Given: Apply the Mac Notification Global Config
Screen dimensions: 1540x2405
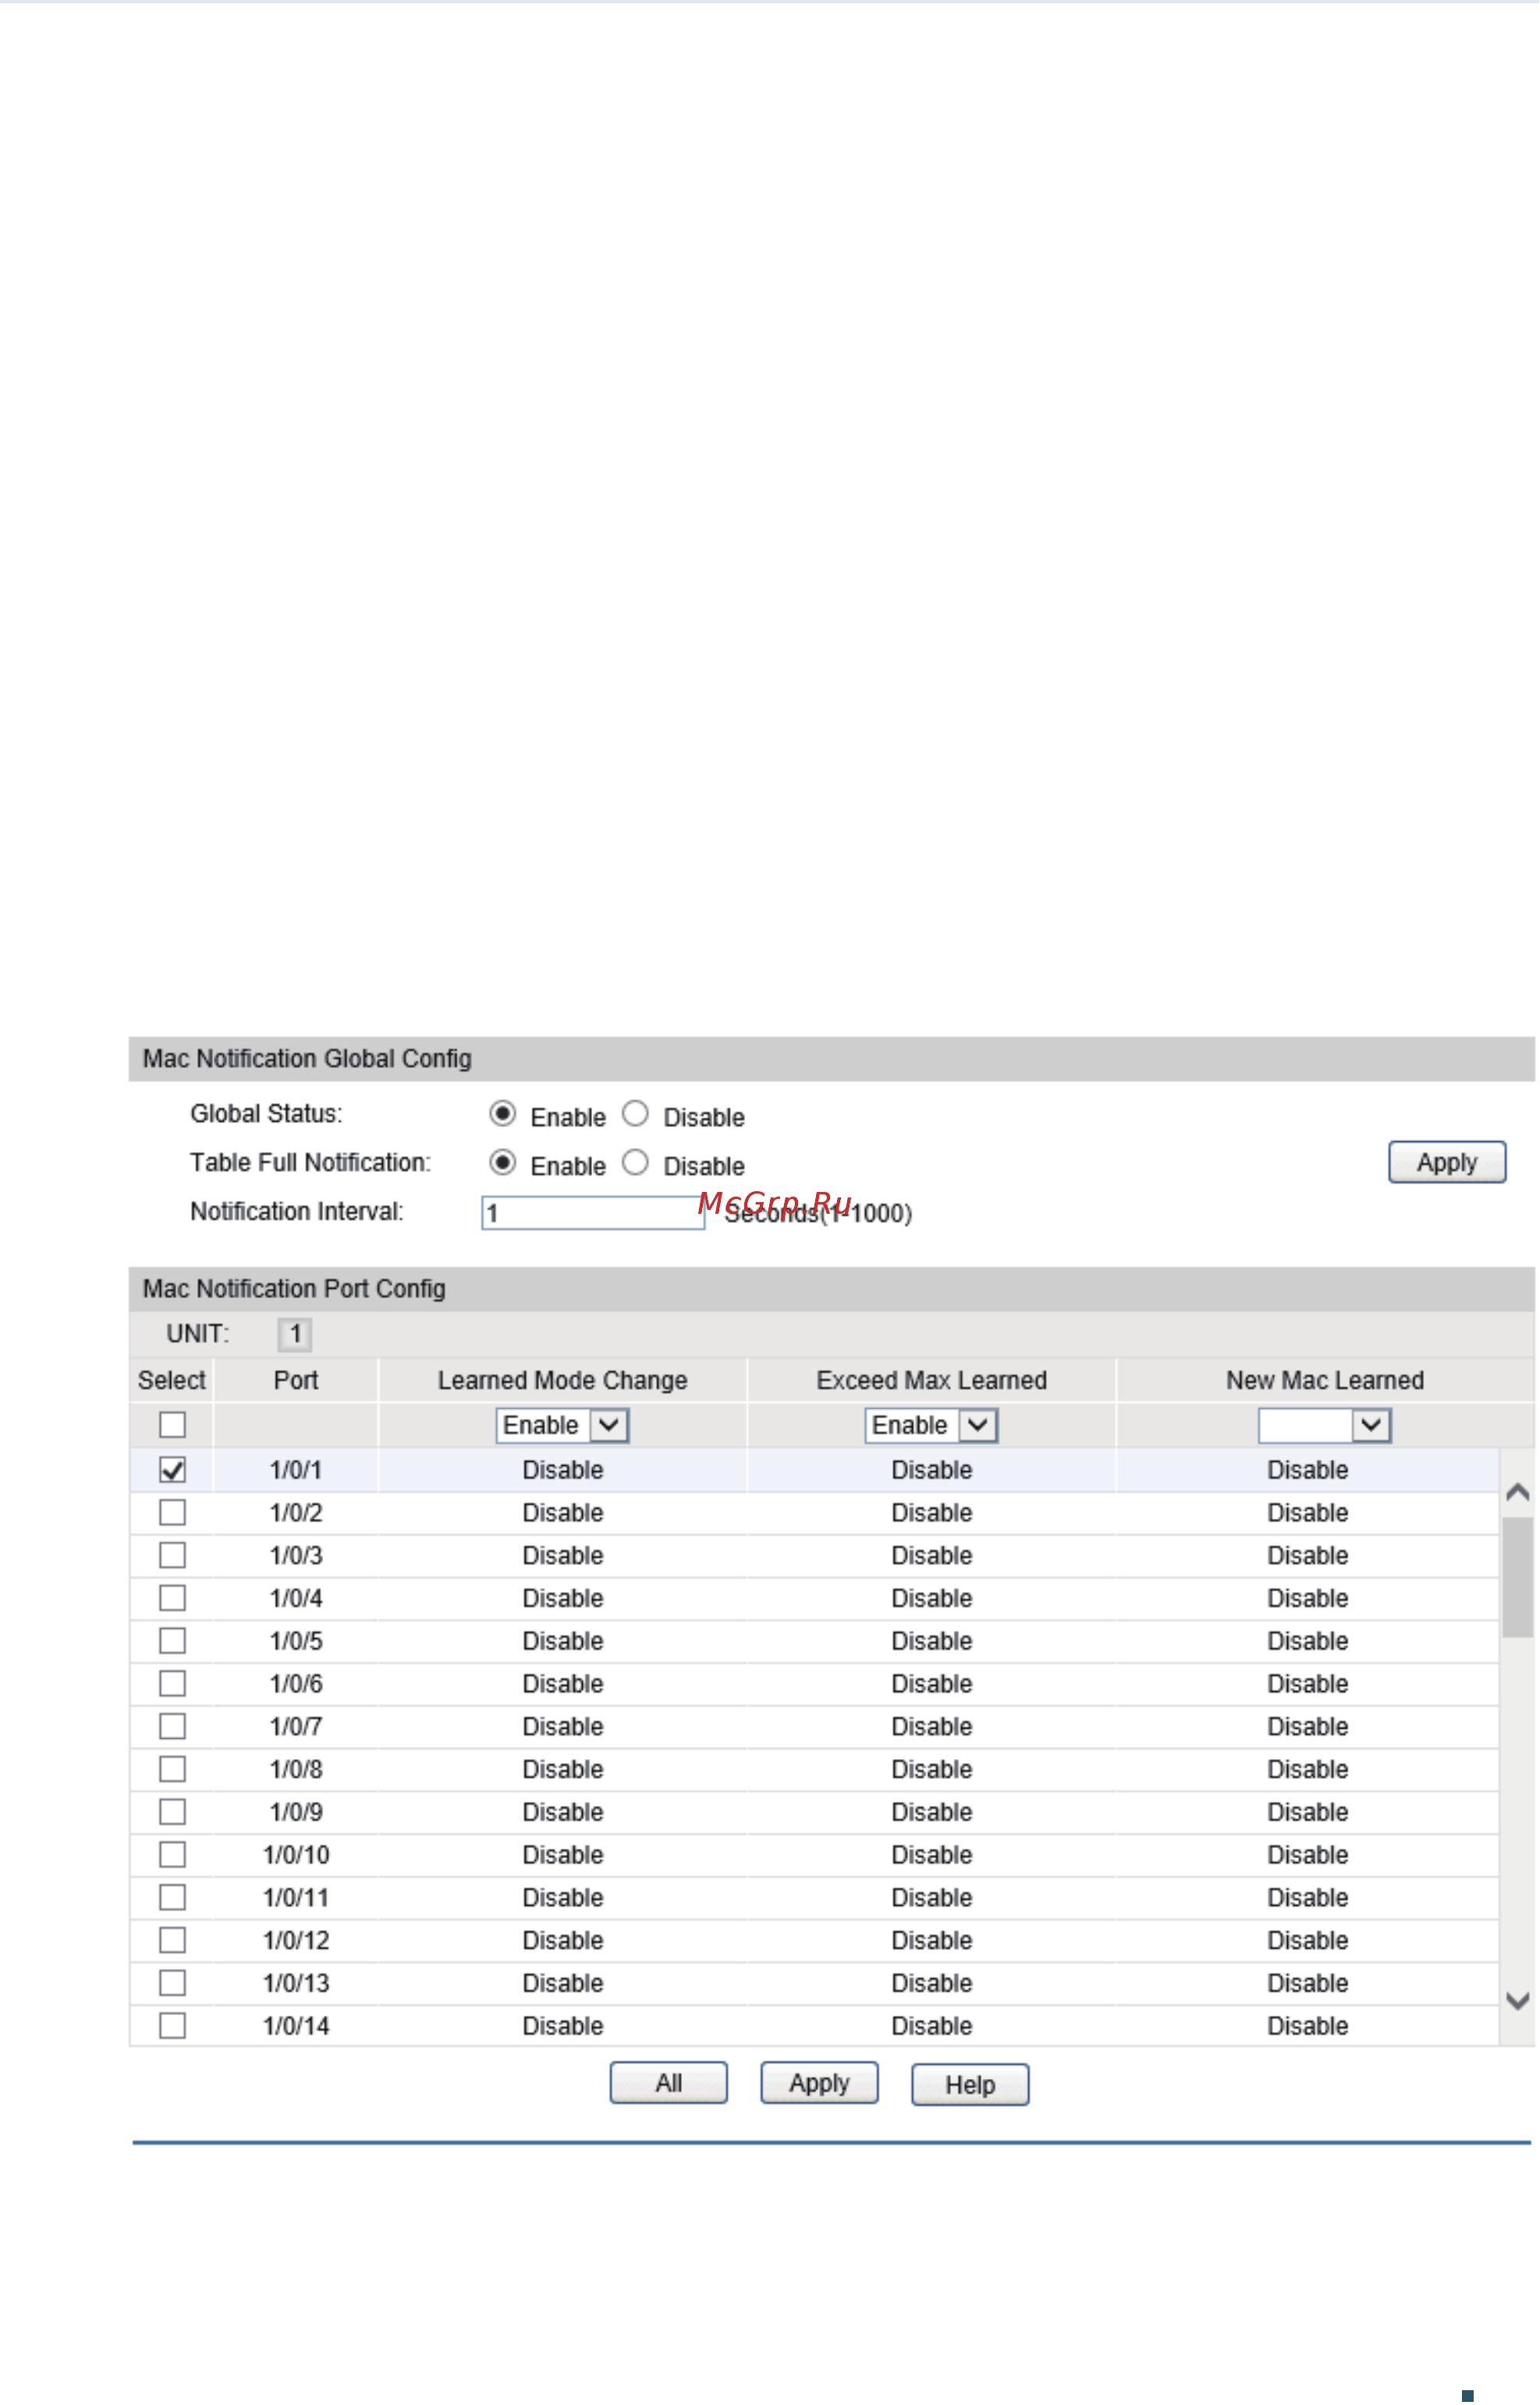Looking at the screenshot, I should click(1447, 1163).
